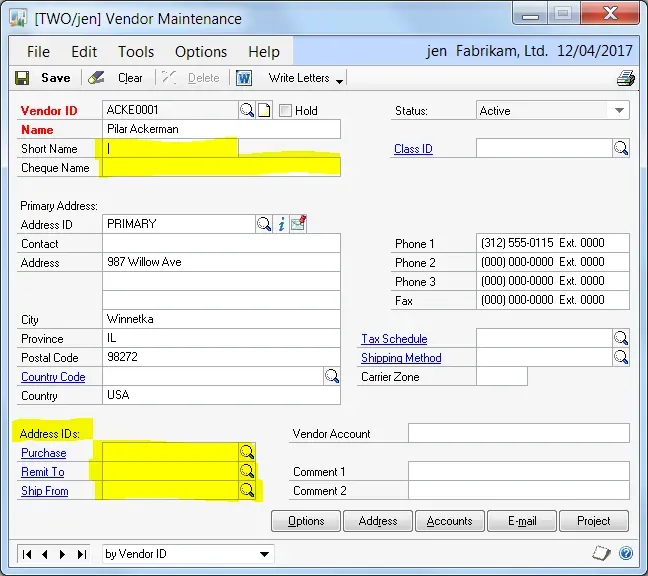The width and height of the screenshot is (648, 576).
Task: Click the Class ID lookup magnifier
Action: (x=621, y=149)
